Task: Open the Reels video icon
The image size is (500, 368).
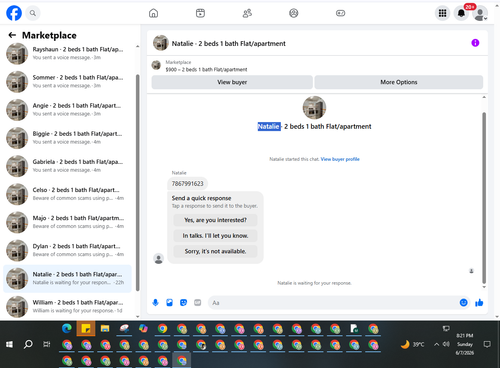Action: (200, 13)
